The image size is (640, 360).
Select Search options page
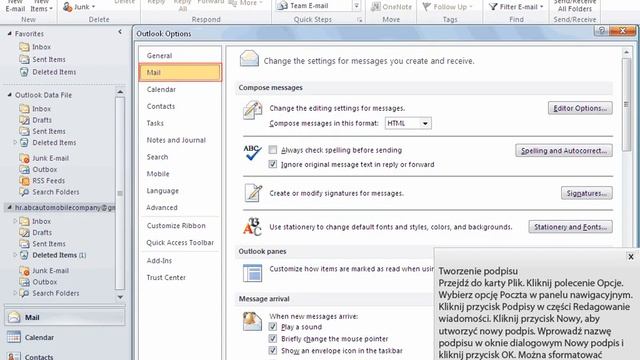click(180, 157)
